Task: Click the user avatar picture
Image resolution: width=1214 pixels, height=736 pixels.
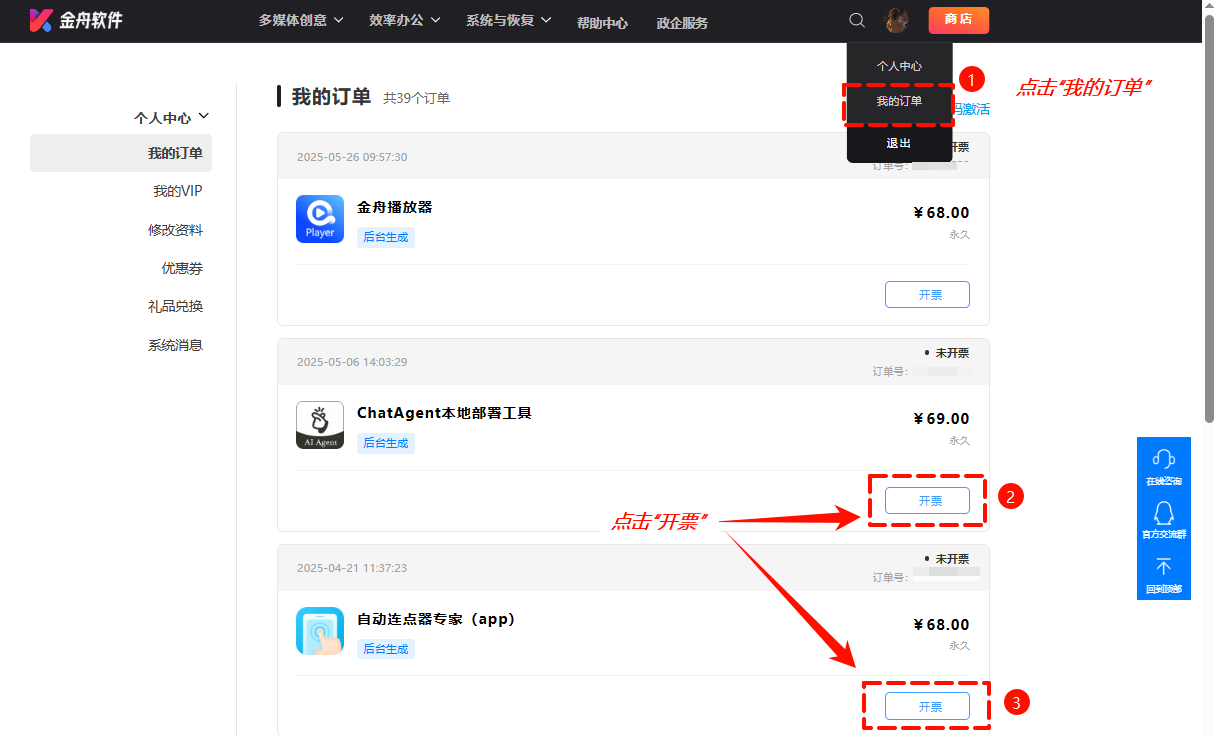Action: point(897,20)
